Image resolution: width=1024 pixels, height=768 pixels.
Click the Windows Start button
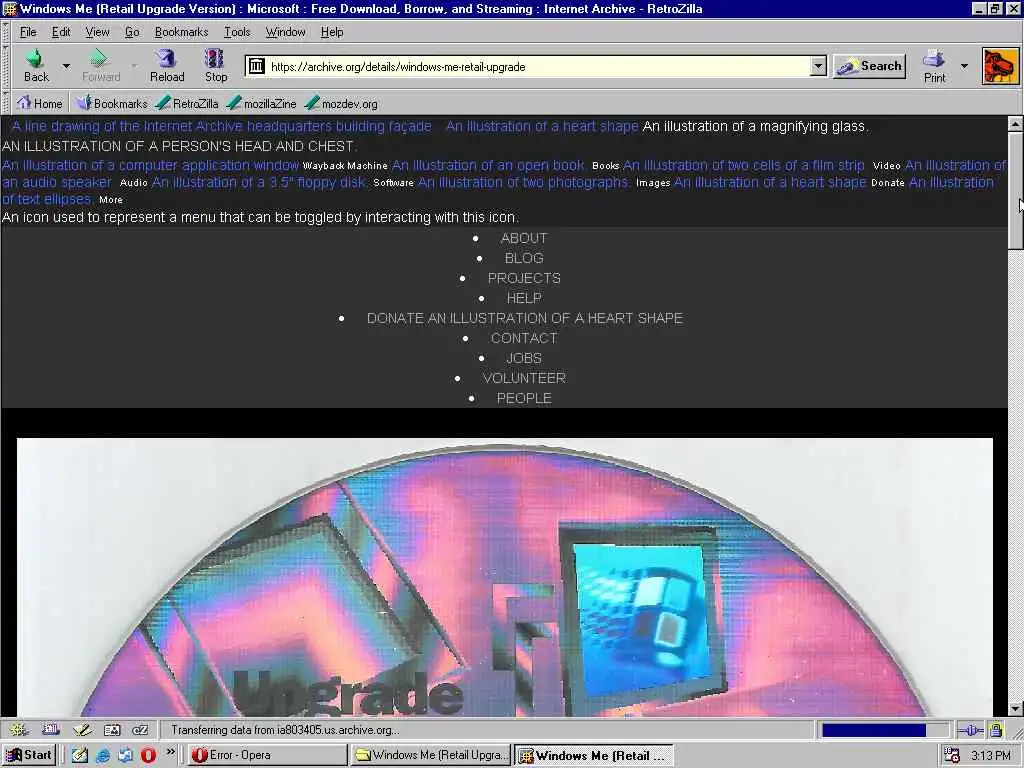pyautogui.click(x=29, y=755)
